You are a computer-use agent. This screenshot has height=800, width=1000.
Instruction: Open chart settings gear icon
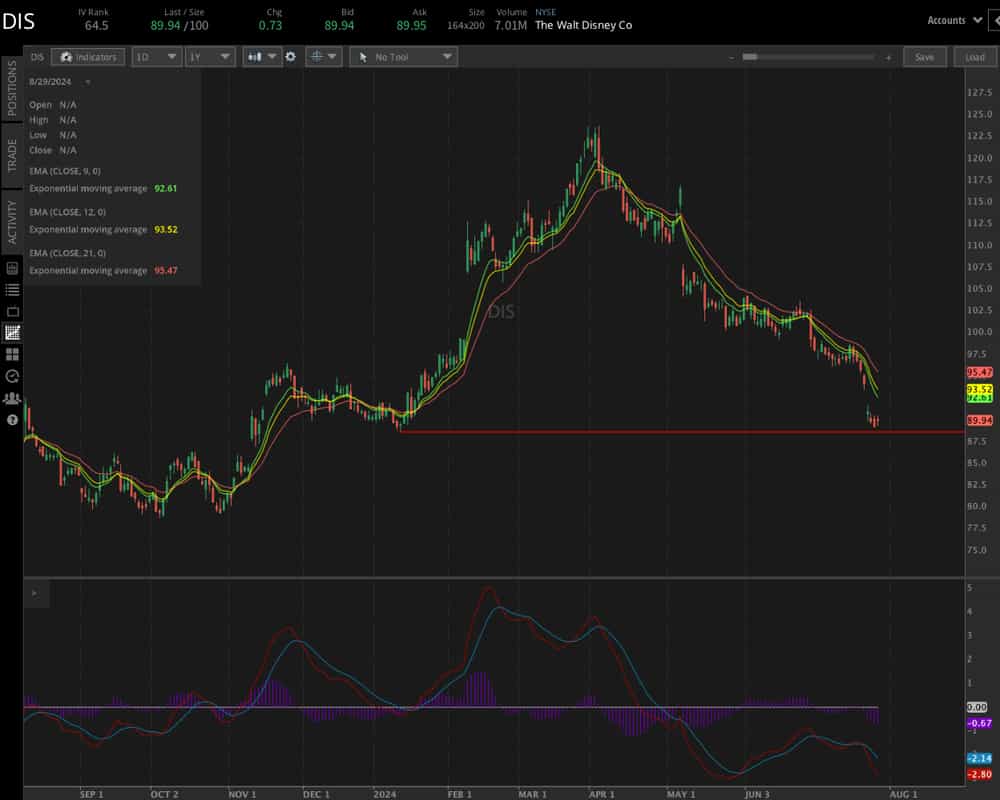[x=290, y=57]
